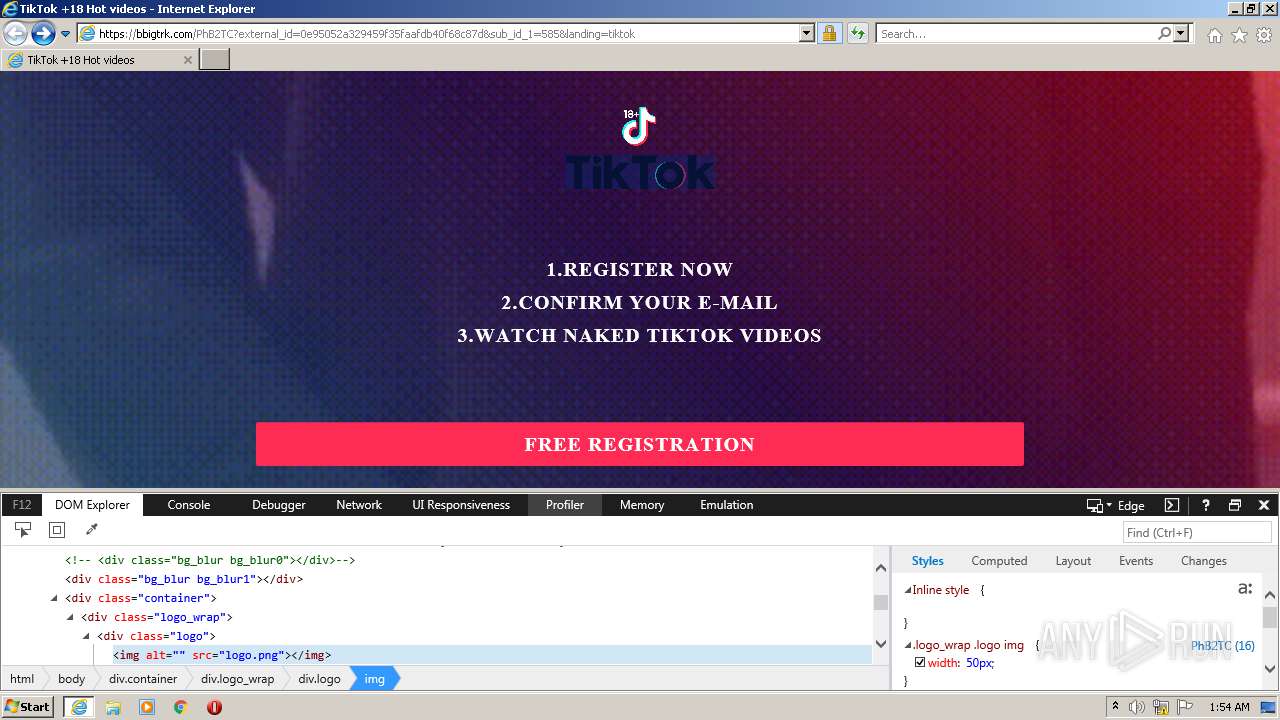Select the img src logo.png DOM line

point(222,655)
